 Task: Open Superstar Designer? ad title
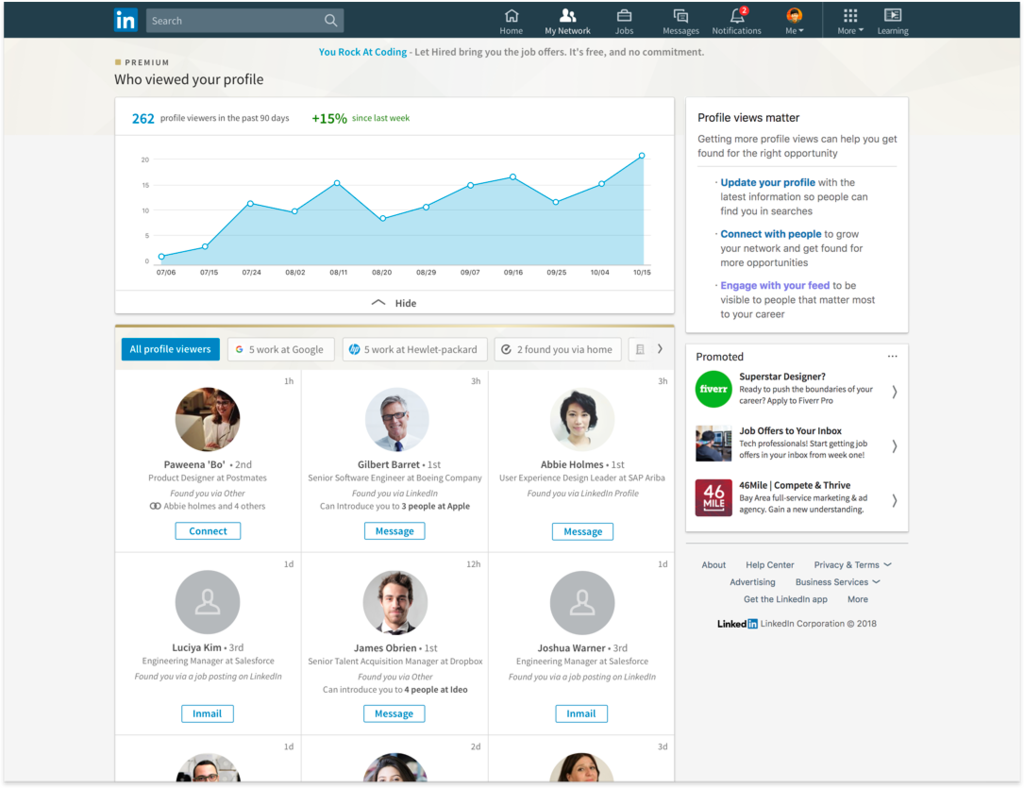[782, 376]
